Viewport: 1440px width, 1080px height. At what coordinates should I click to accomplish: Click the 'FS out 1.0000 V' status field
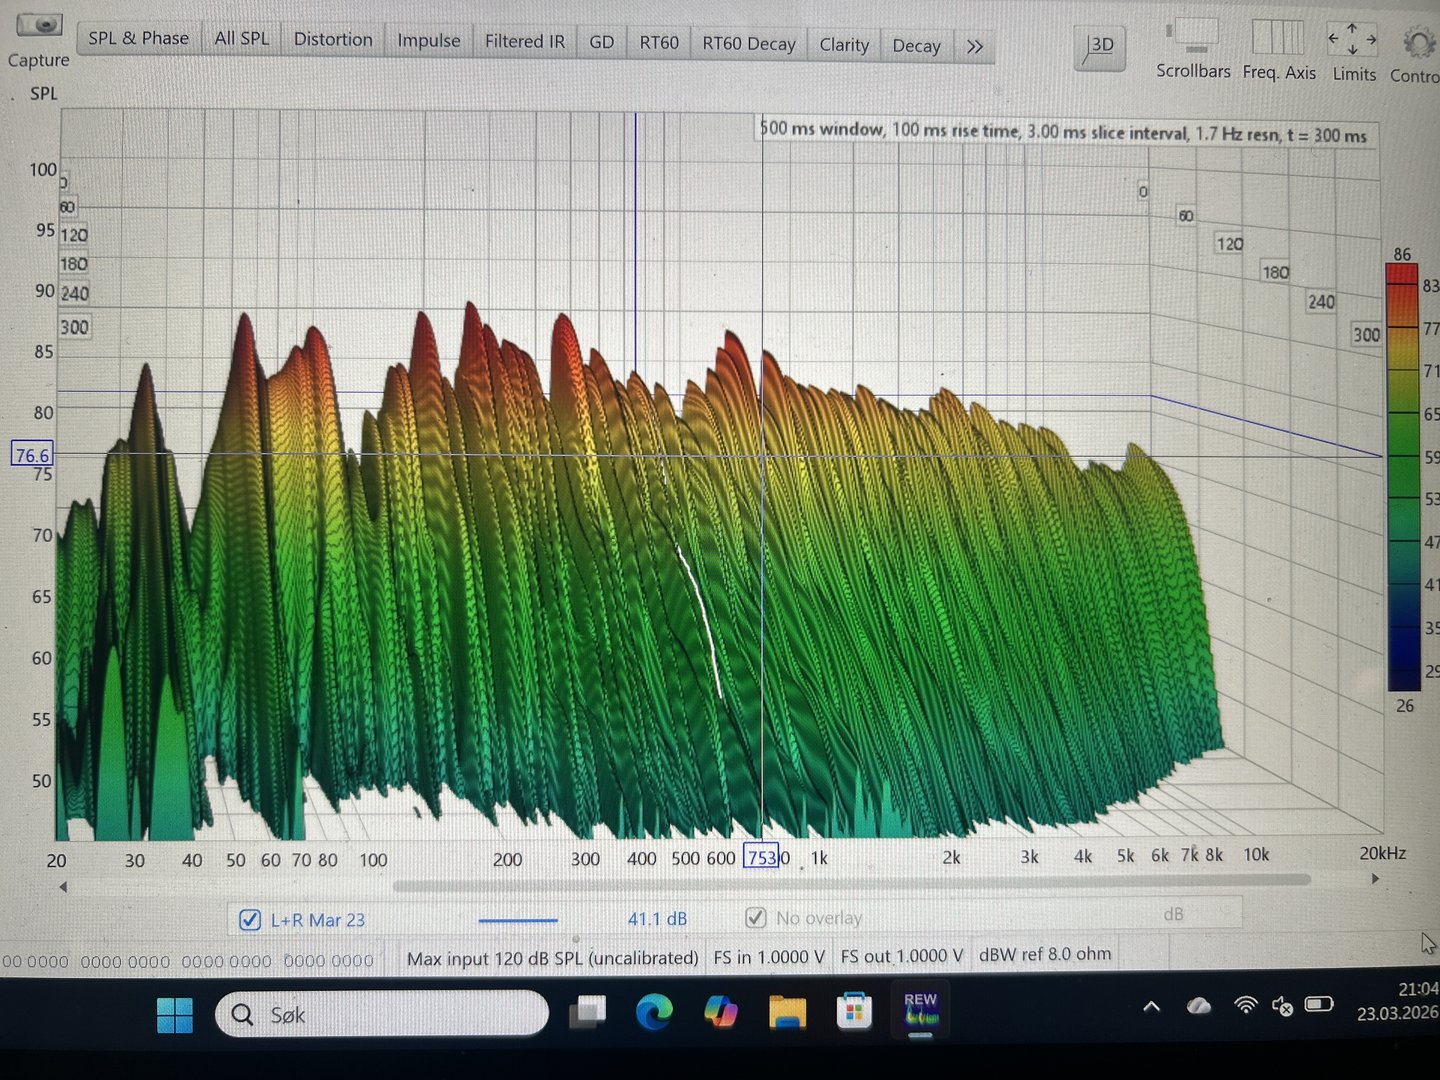point(902,956)
